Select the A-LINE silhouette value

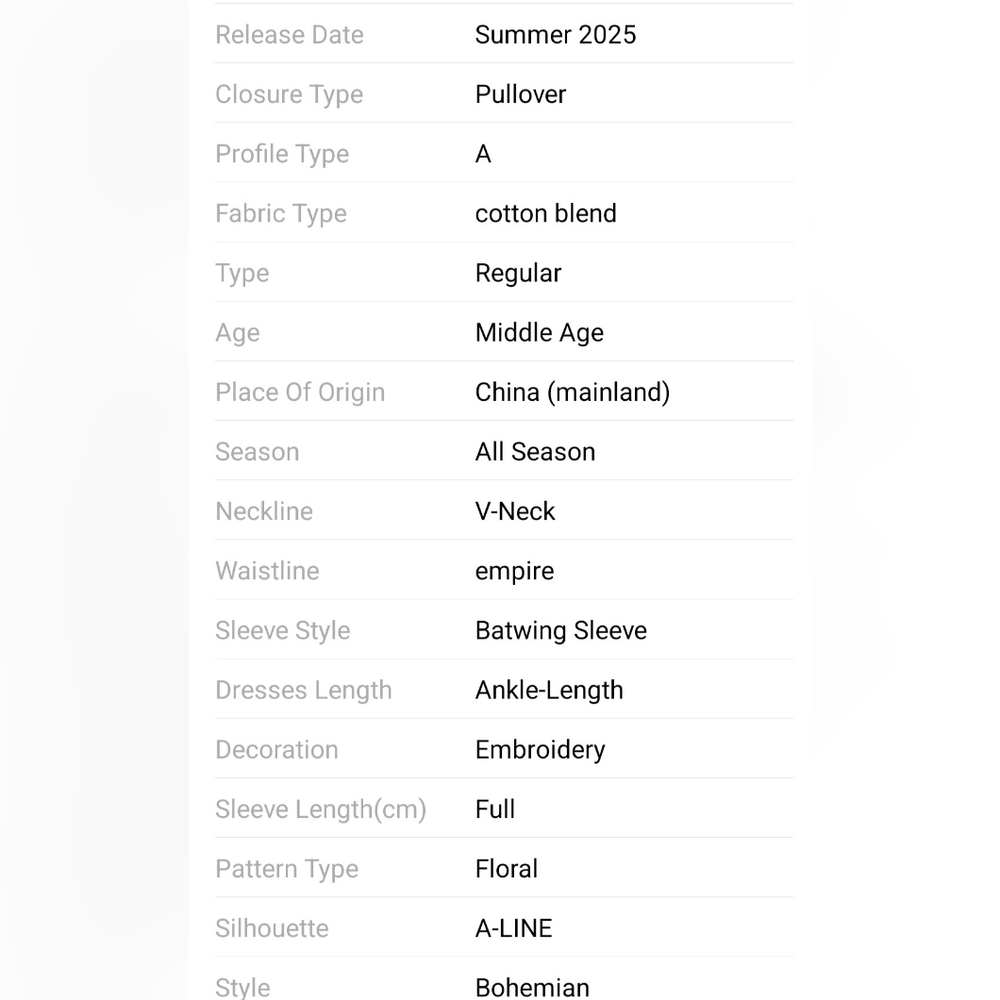tap(513, 928)
